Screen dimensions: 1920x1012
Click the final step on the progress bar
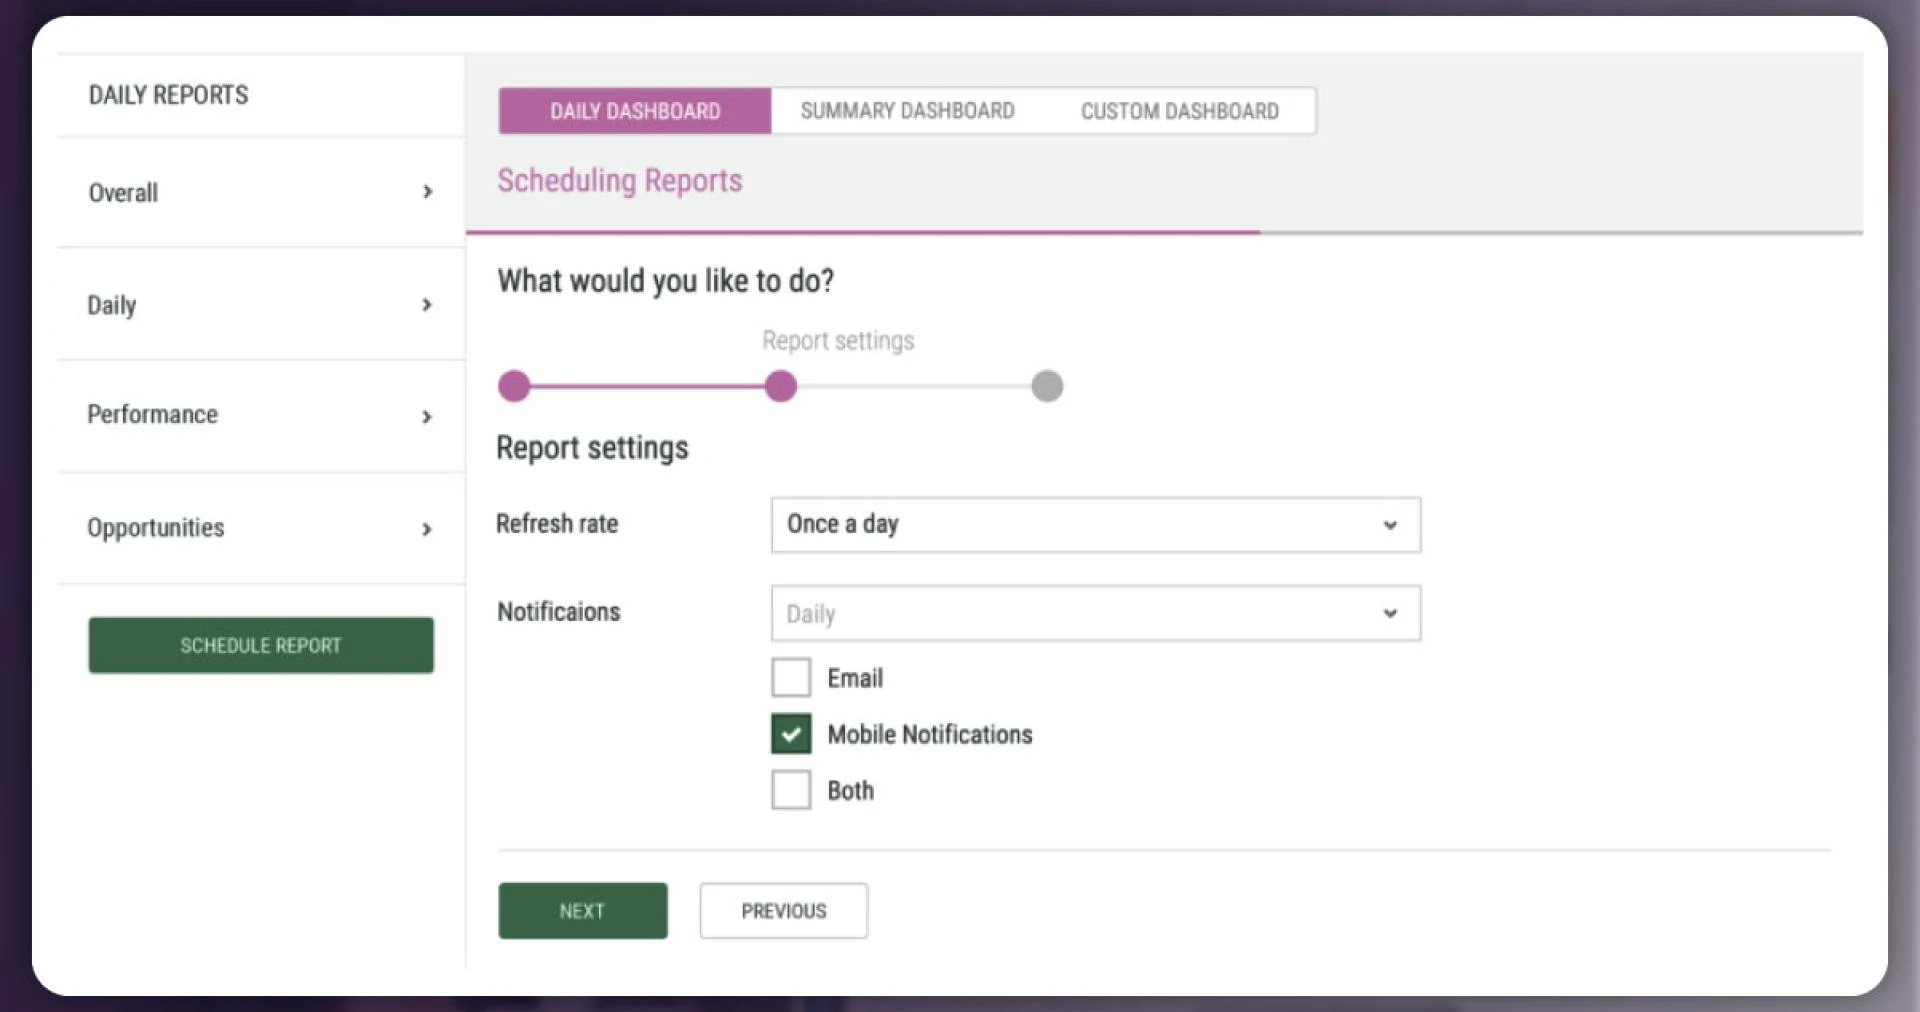point(1047,386)
